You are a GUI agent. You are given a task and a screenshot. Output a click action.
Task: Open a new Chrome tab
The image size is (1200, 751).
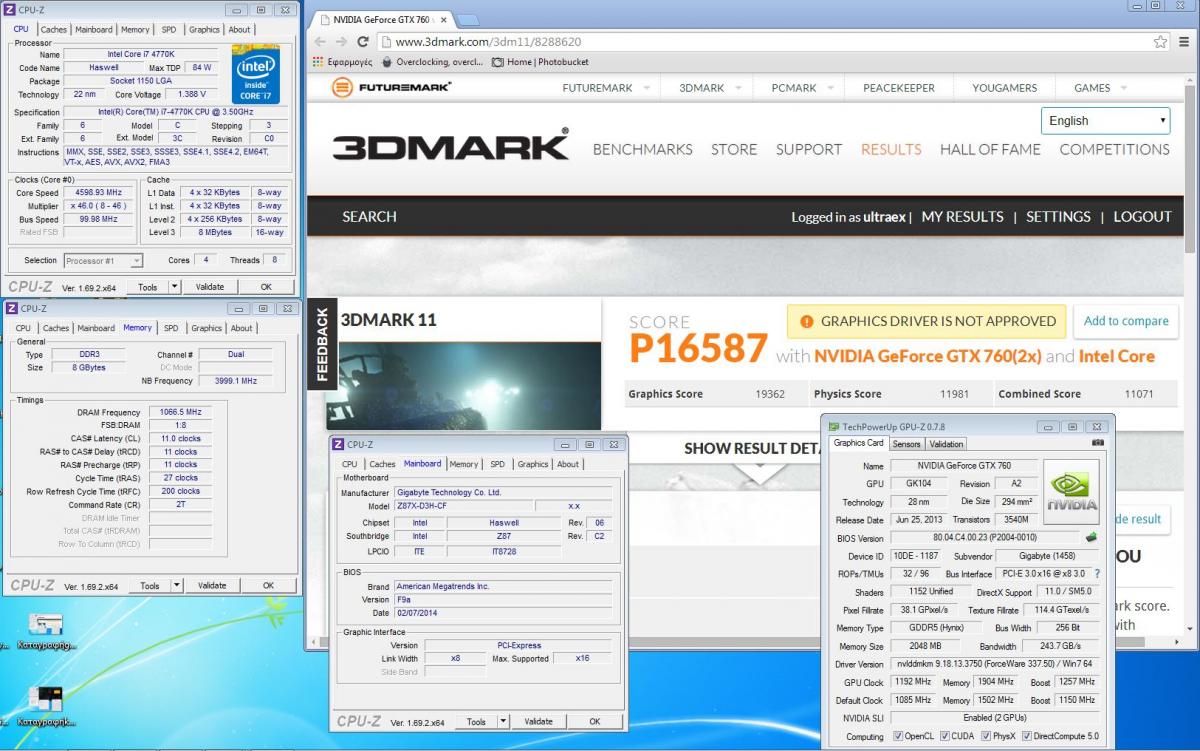467,20
